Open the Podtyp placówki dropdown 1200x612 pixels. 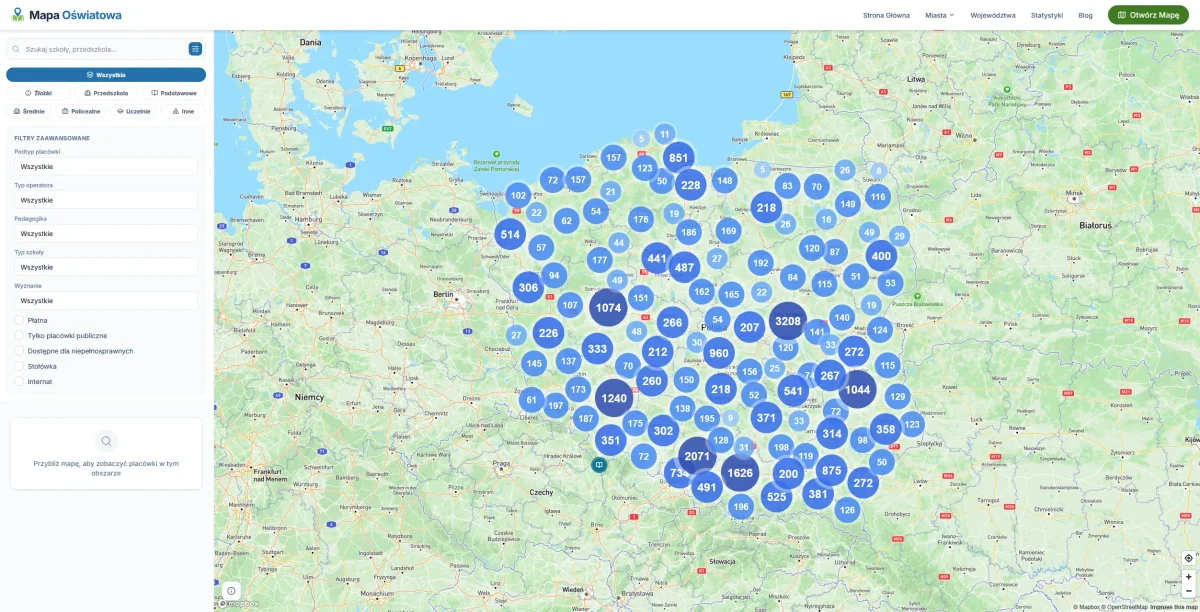[105, 166]
